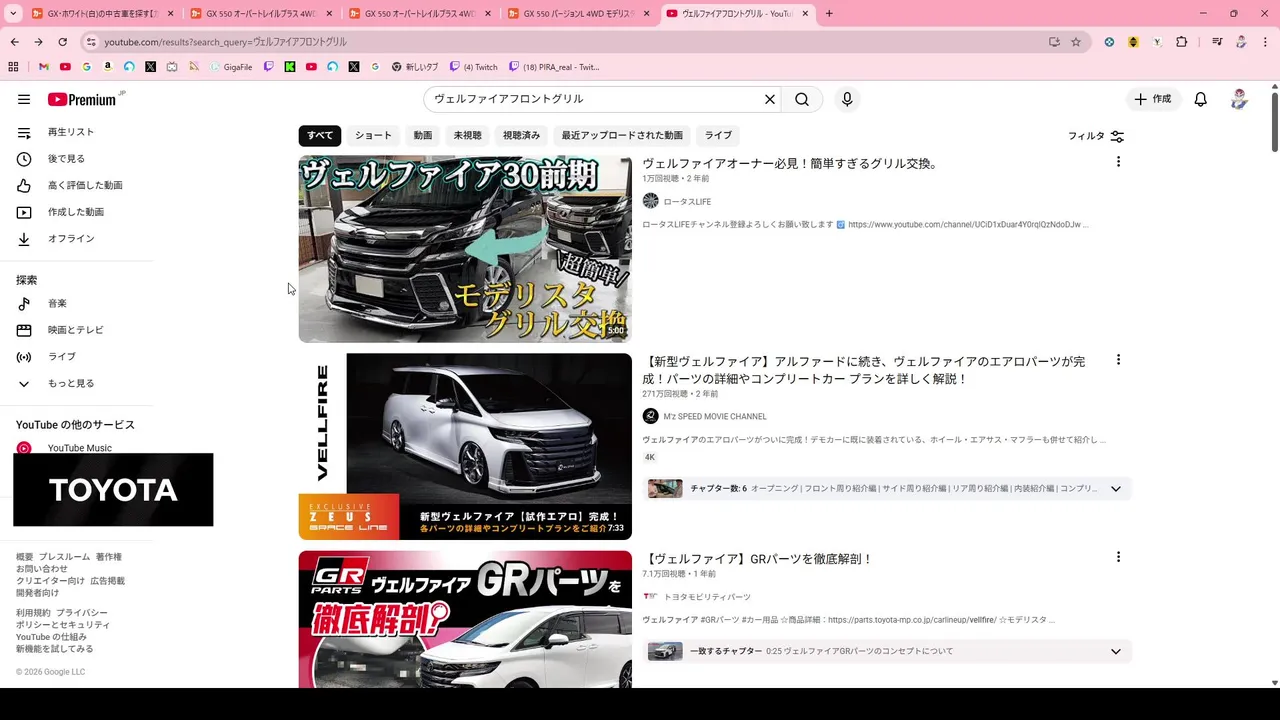Open the Amazon bookmark
This screenshot has height=720, width=1280.
click(108, 67)
